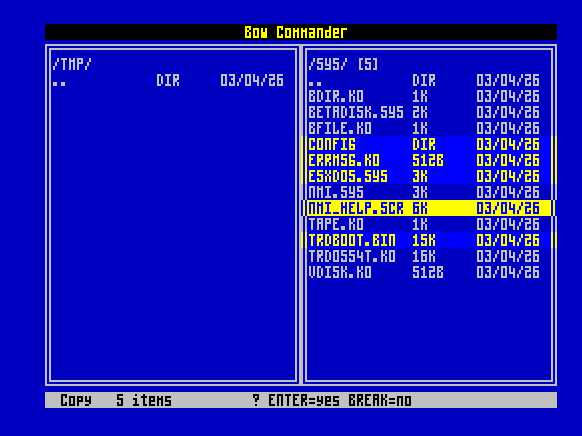The height and width of the screenshot is (436, 582).
Task: Pick the marked TRDBOOT.BIN file
Action: (429, 240)
